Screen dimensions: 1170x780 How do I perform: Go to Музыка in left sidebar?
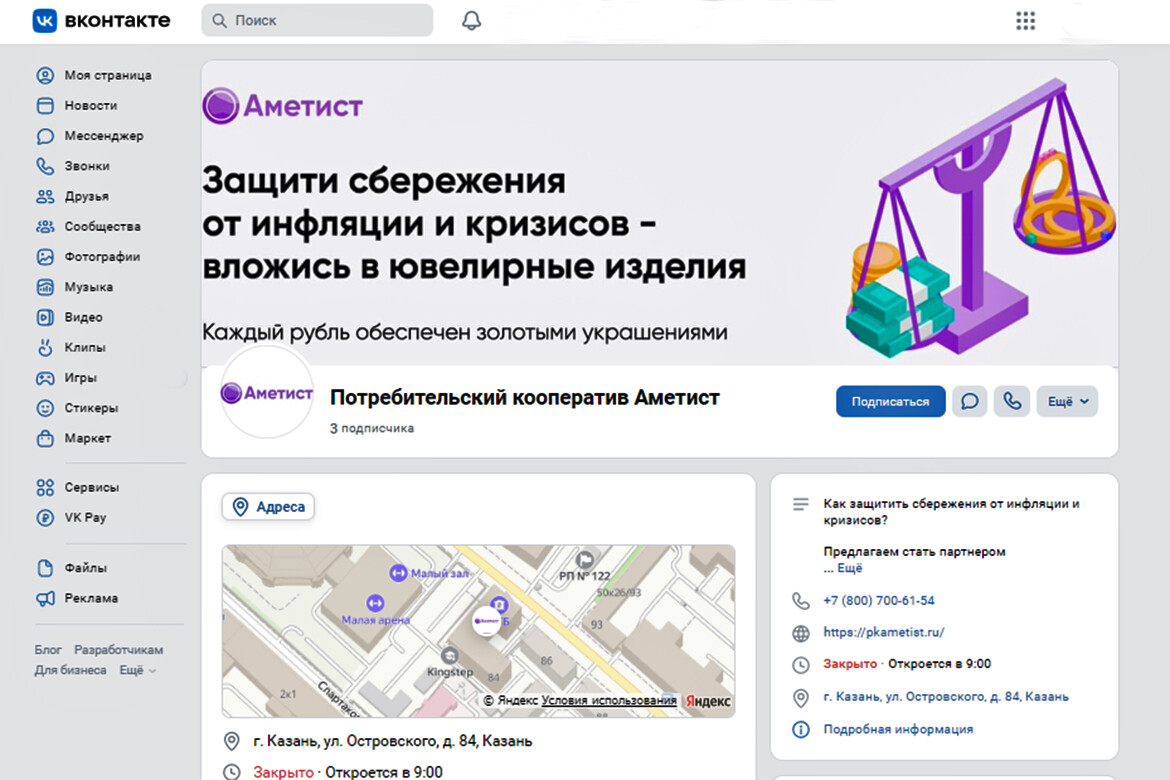[88, 287]
